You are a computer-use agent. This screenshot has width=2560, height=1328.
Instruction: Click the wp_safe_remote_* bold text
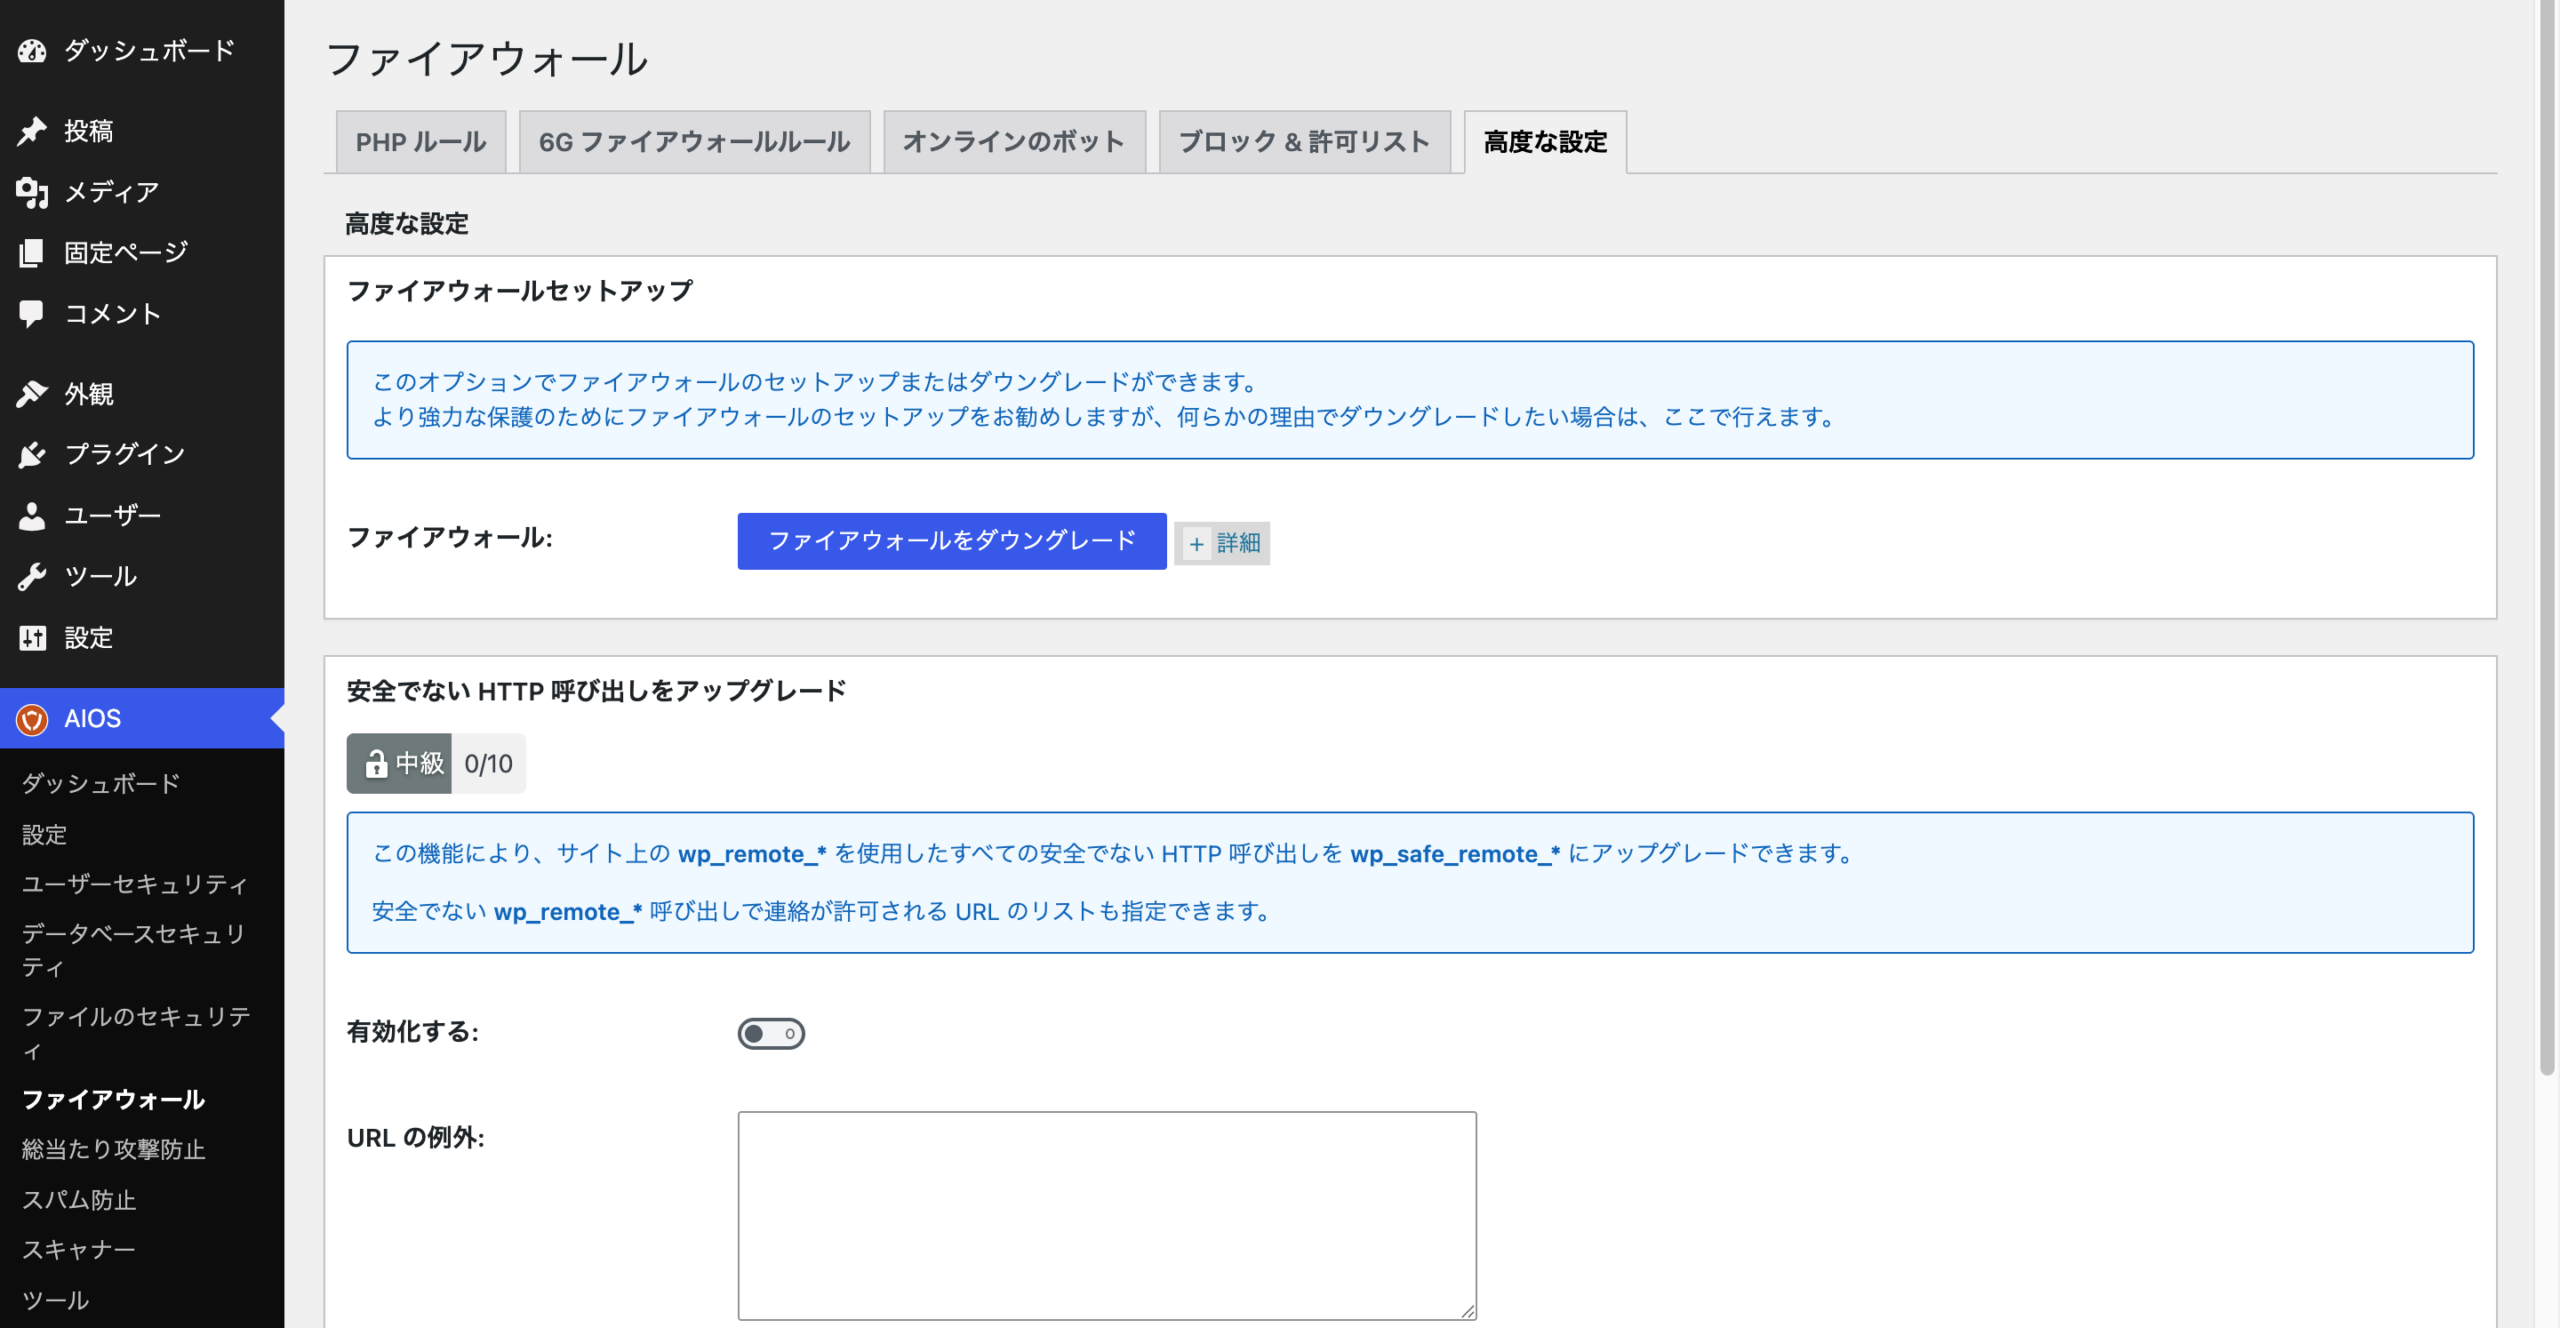click(1455, 854)
